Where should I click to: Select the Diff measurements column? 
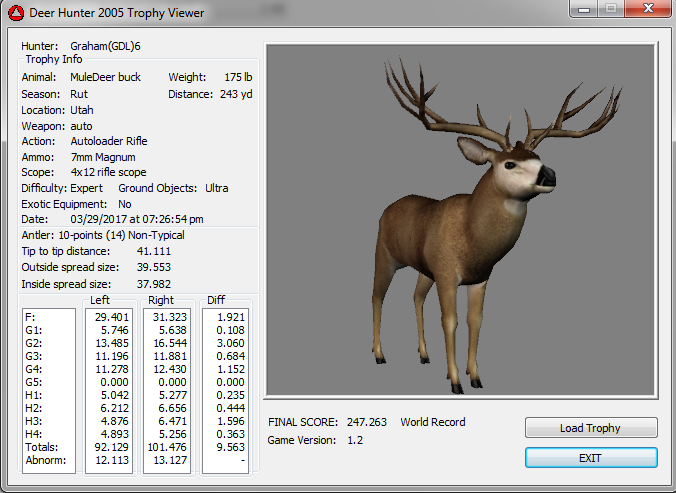point(227,390)
